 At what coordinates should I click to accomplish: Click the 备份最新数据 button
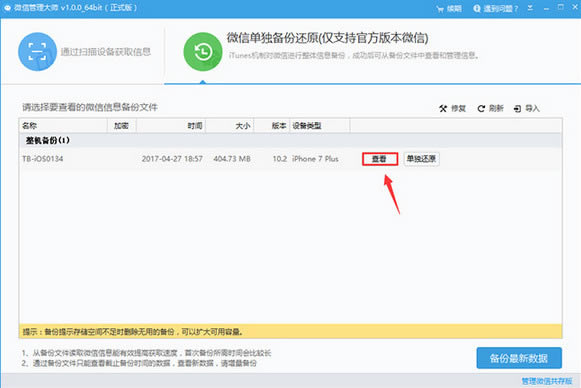coord(519,358)
